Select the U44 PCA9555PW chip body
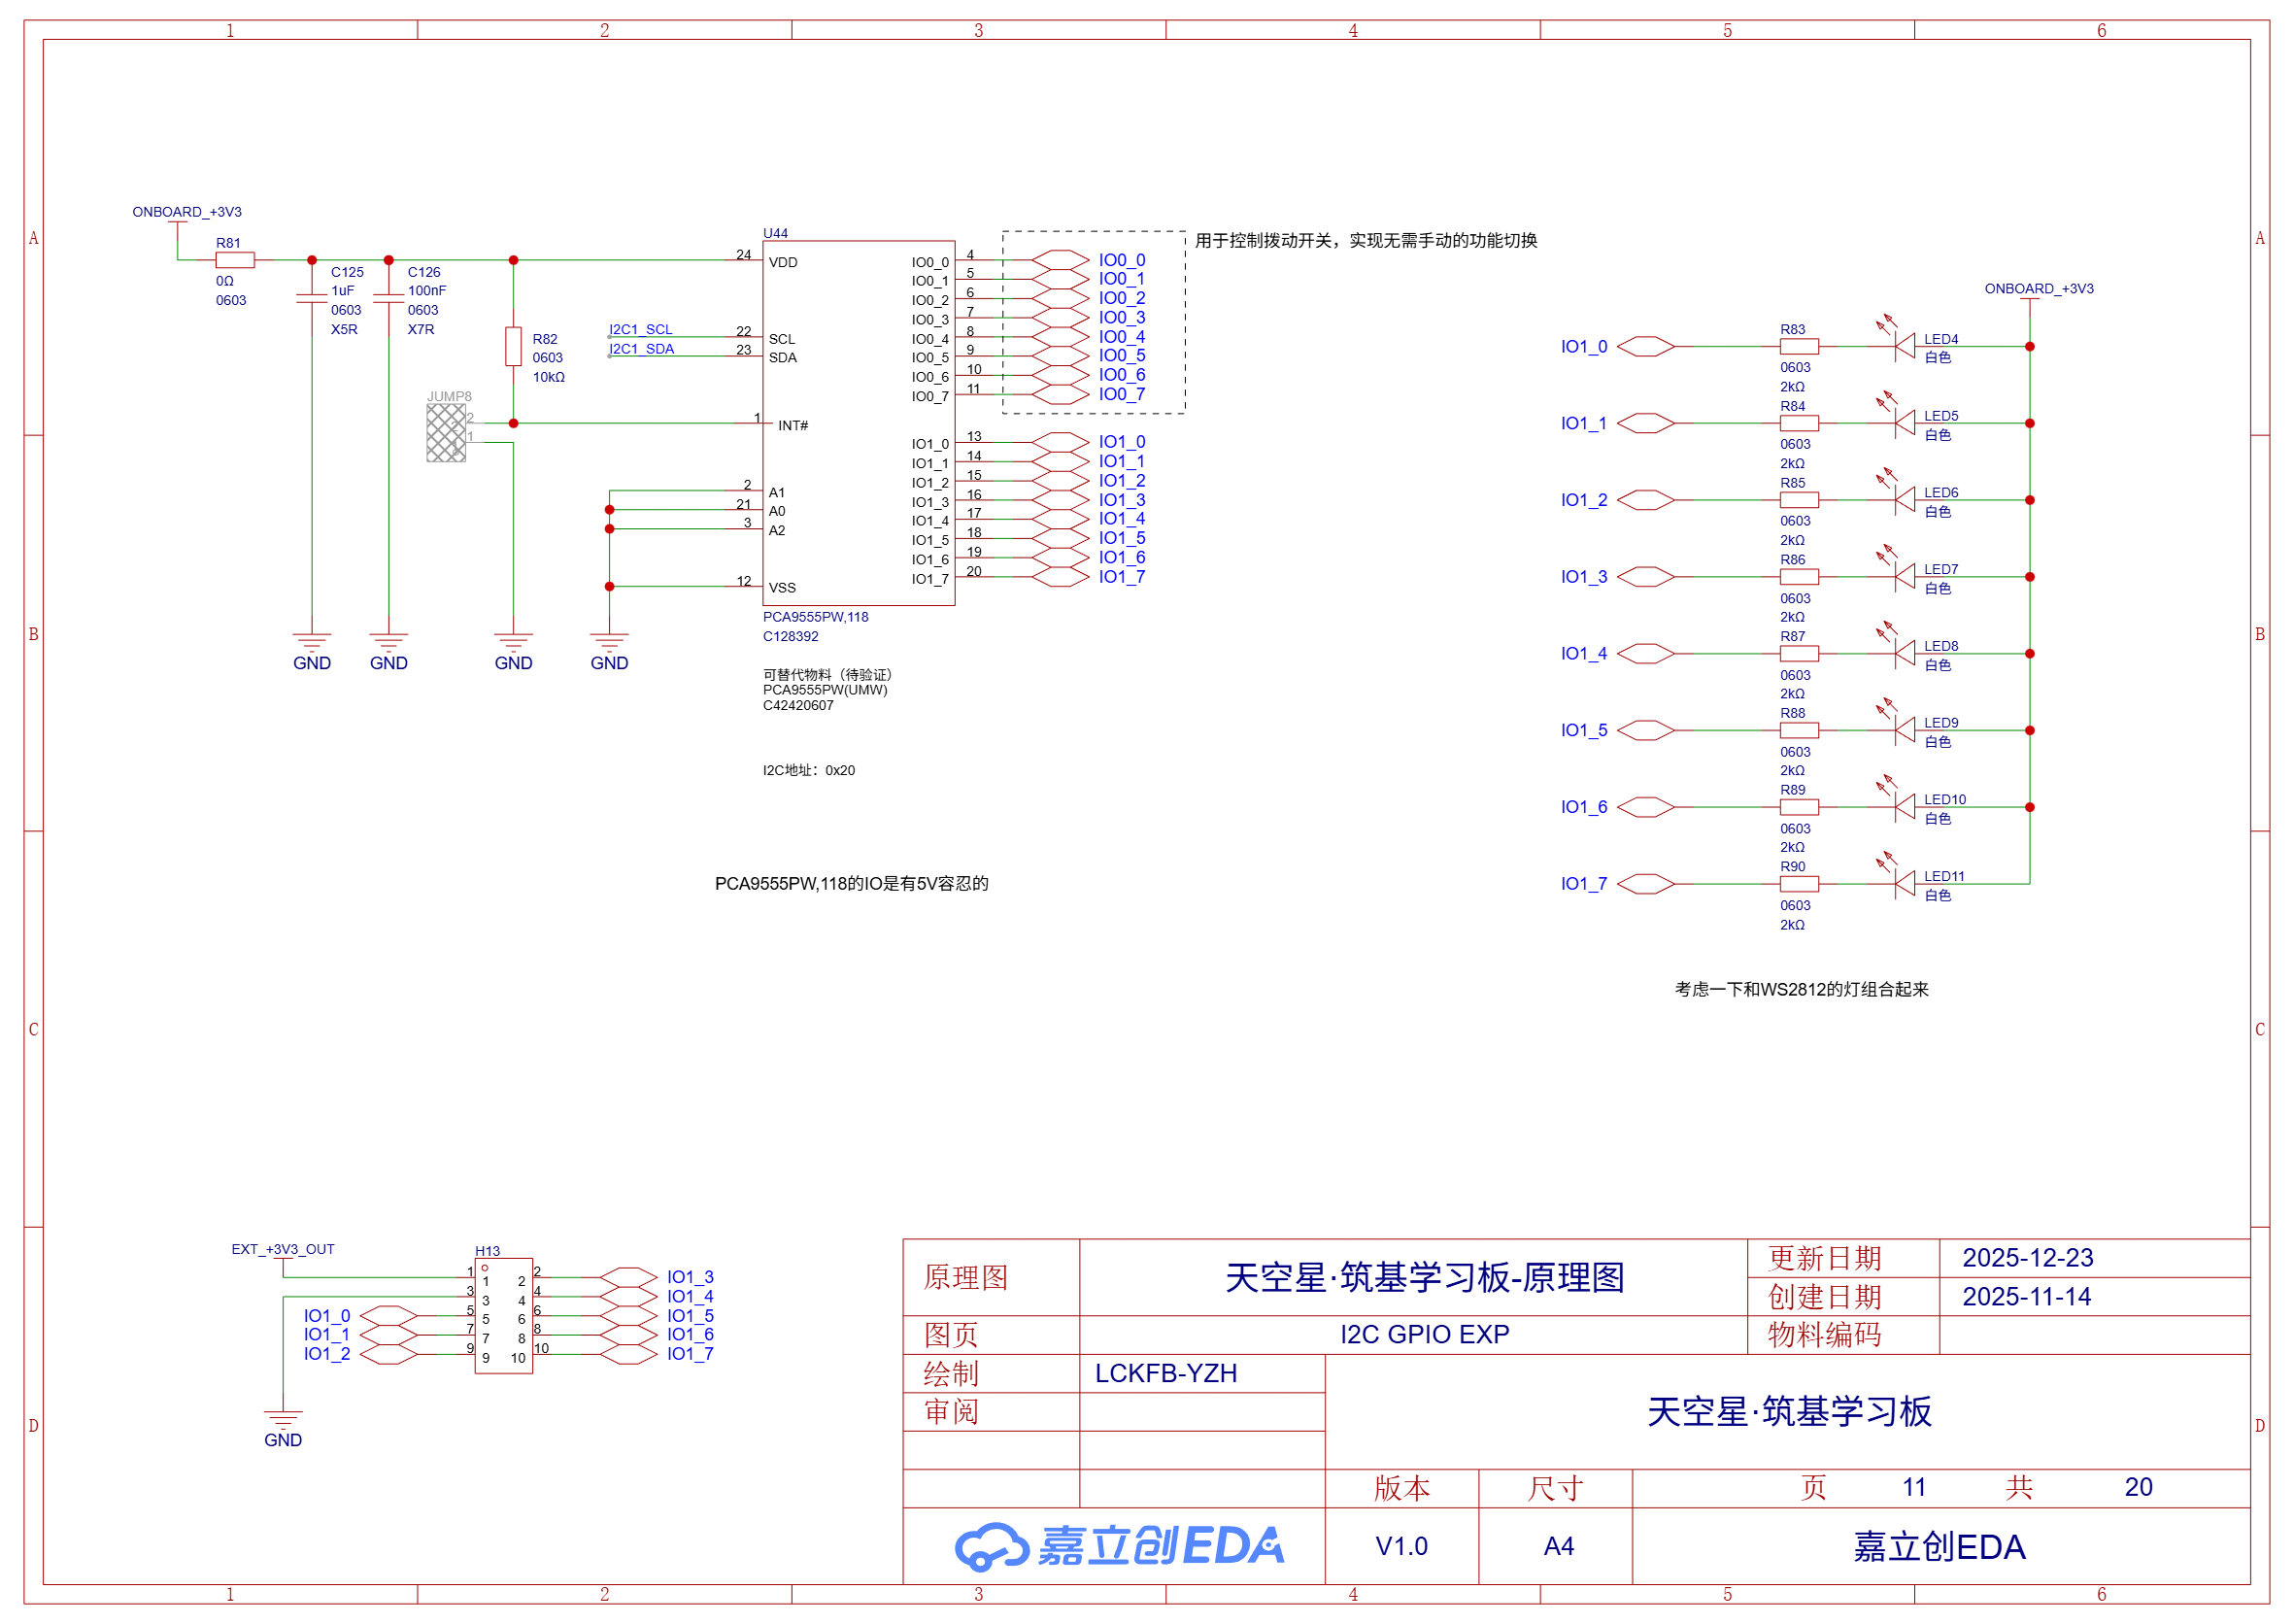This screenshot has width=2294, height=1624. (x=858, y=422)
